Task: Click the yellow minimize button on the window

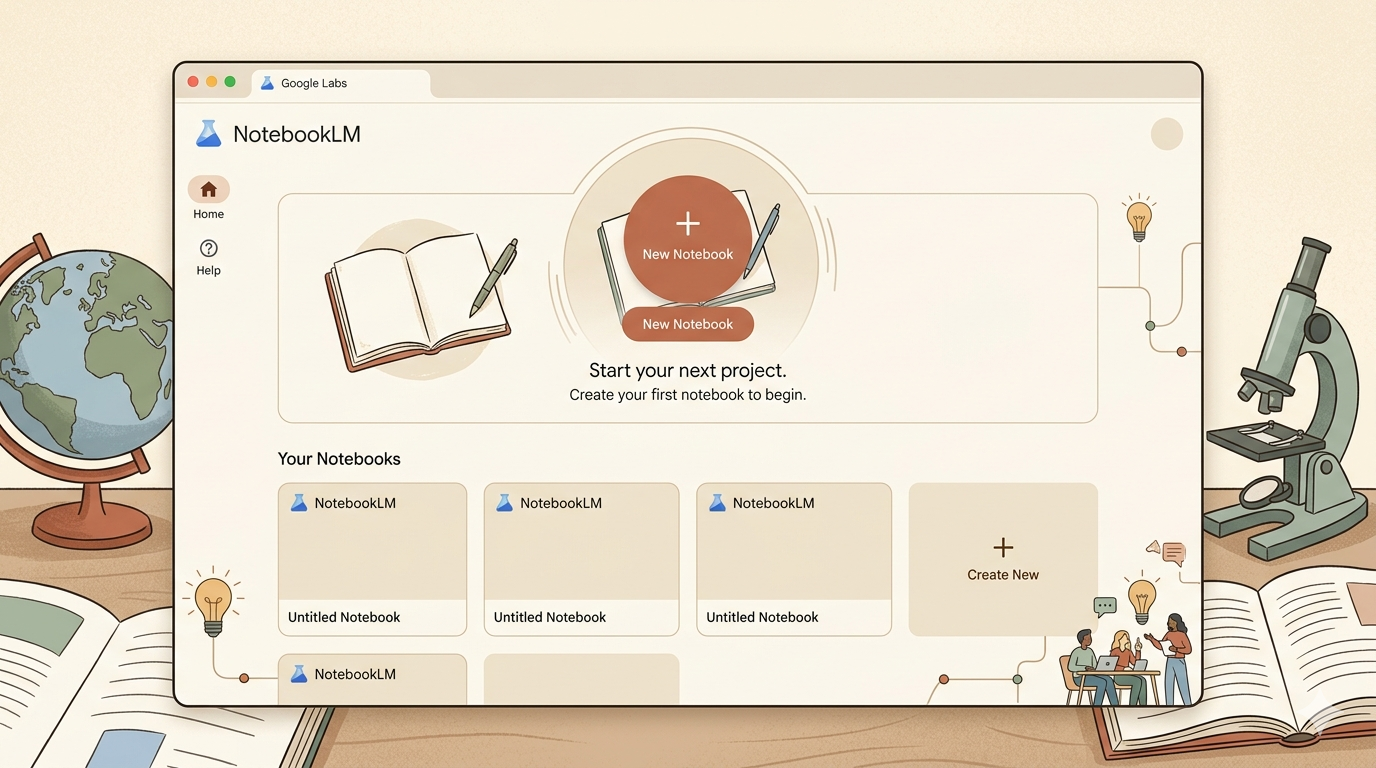Action: click(x=211, y=82)
